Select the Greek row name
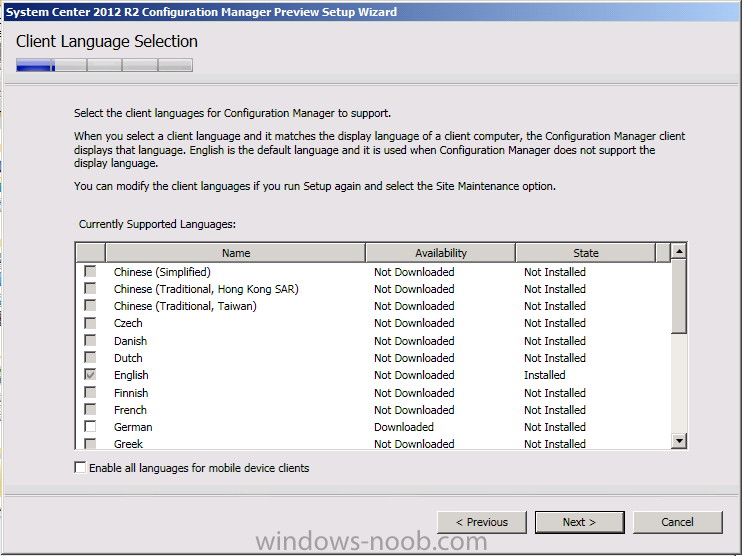Image resolution: width=742 pixels, height=556 pixels. point(128,444)
